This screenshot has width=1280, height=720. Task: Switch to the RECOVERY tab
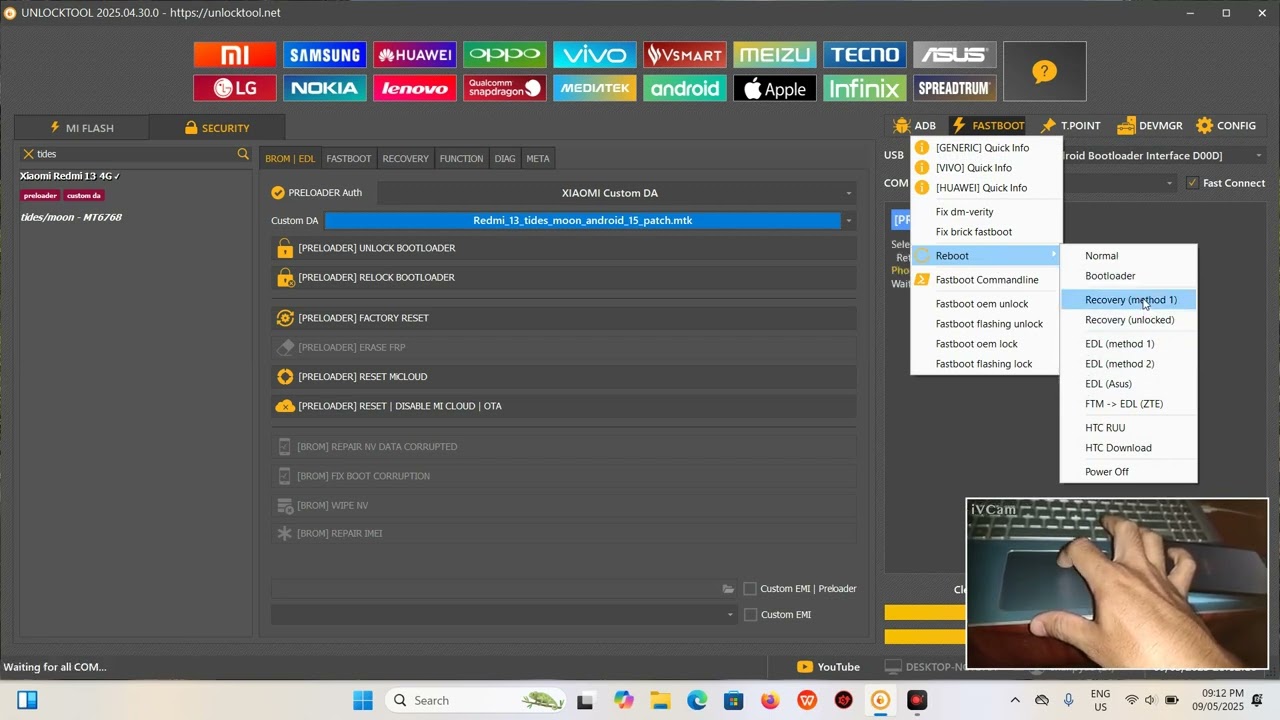point(405,158)
